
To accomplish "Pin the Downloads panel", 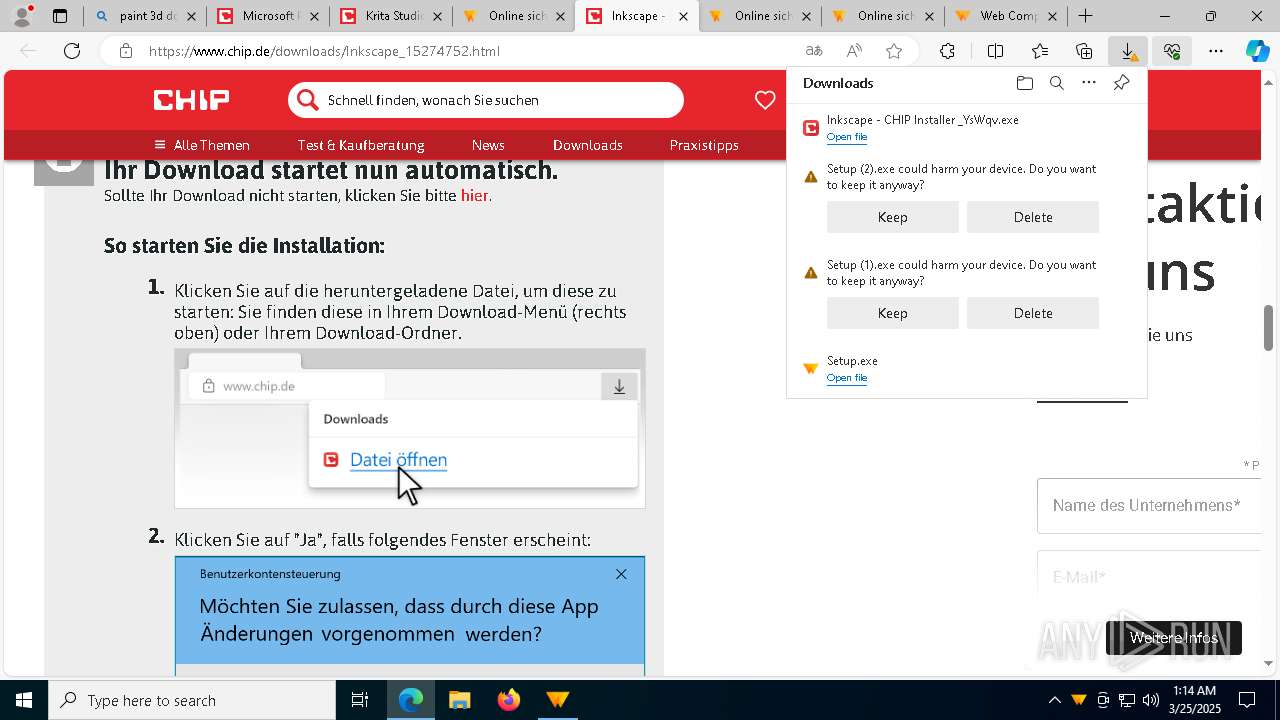I will [x=1121, y=83].
